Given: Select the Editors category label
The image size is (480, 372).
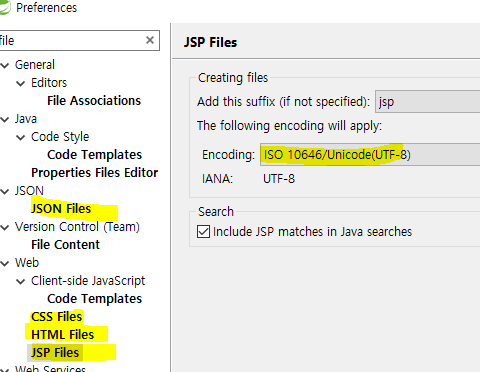Looking at the screenshot, I should click(x=49, y=83).
